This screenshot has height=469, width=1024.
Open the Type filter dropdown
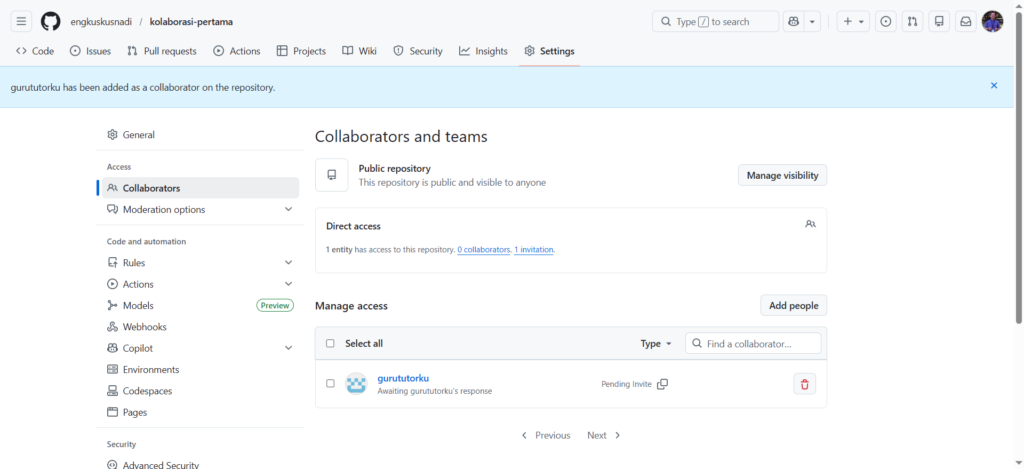click(656, 343)
